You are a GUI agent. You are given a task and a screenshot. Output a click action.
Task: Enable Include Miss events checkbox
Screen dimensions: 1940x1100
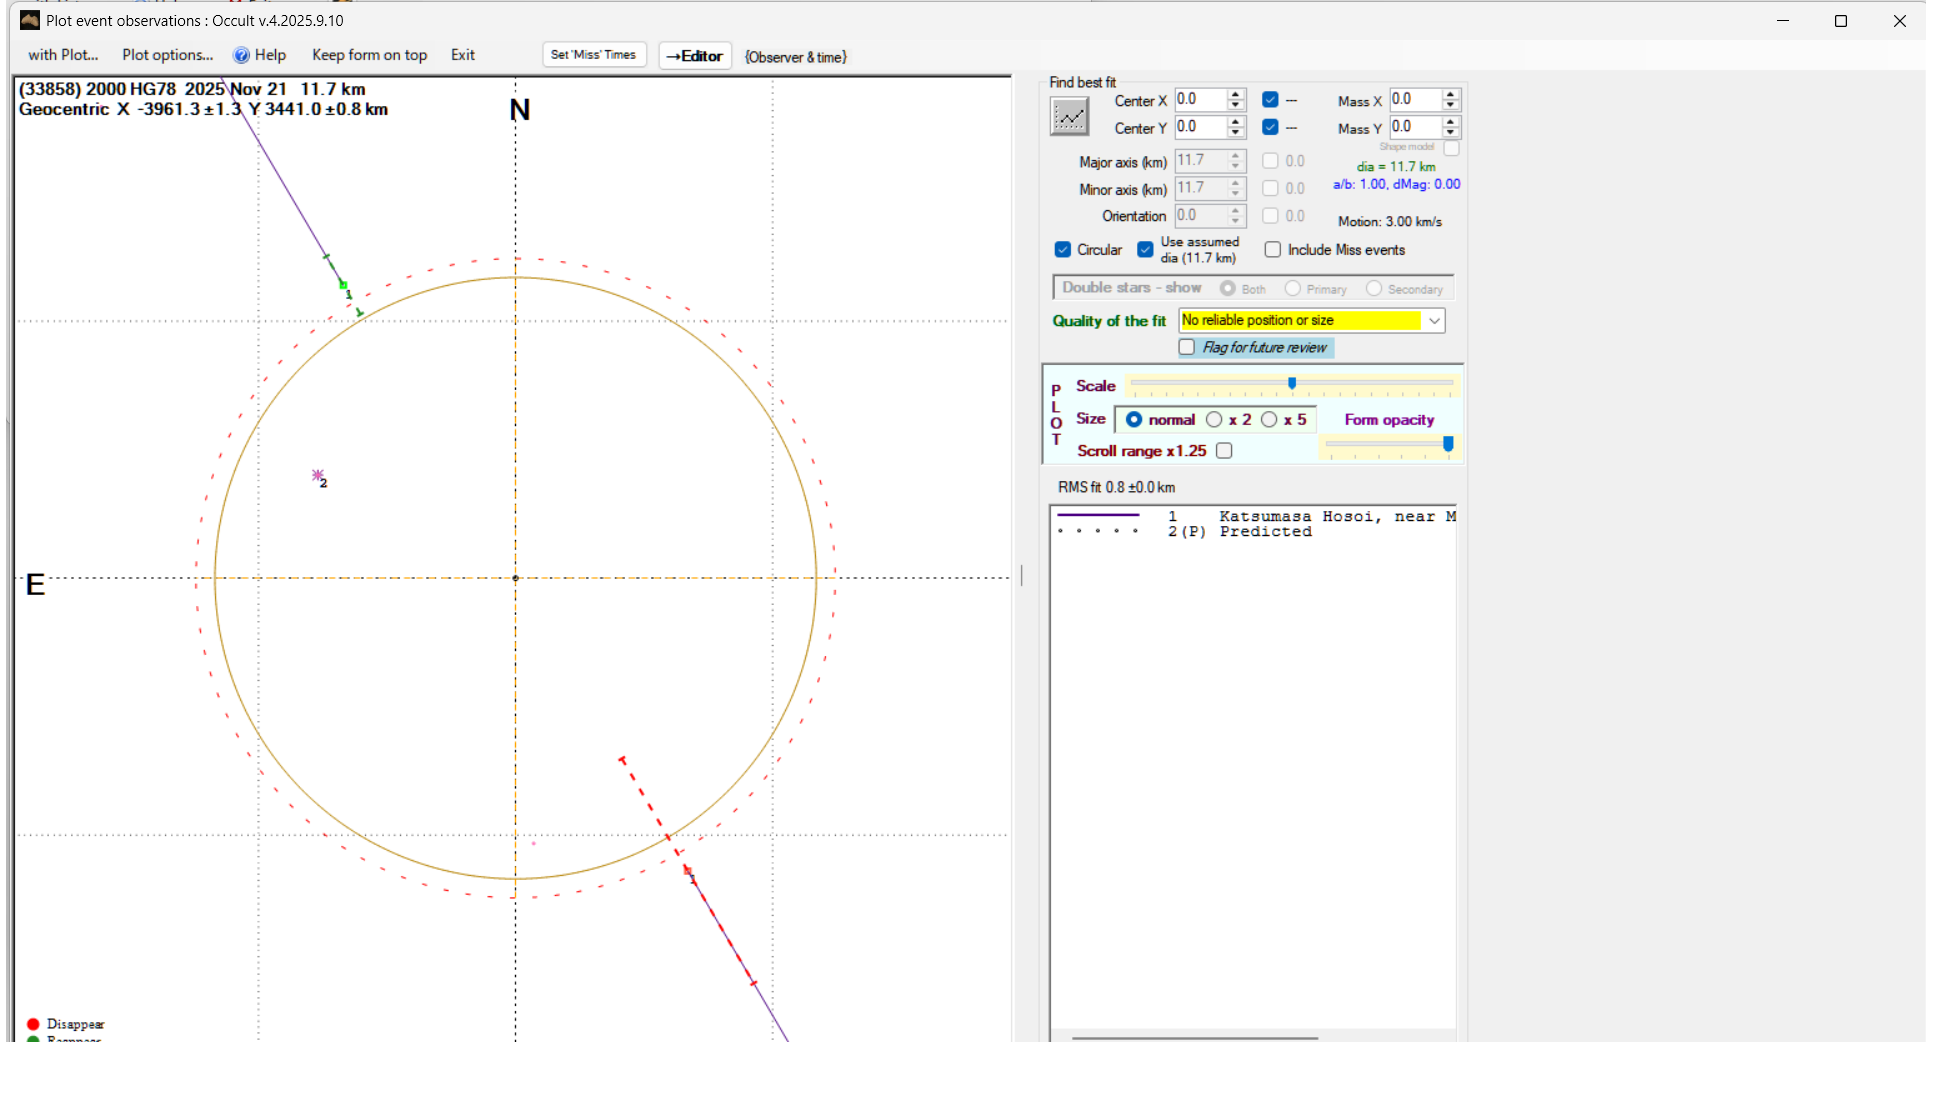pyautogui.click(x=1273, y=250)
